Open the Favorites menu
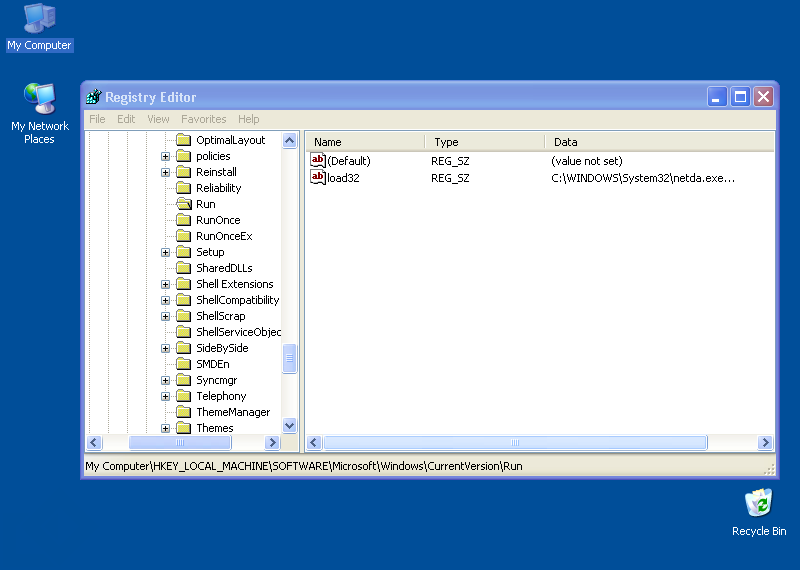This screenshot has height=570, width=800. pos(204,119)
